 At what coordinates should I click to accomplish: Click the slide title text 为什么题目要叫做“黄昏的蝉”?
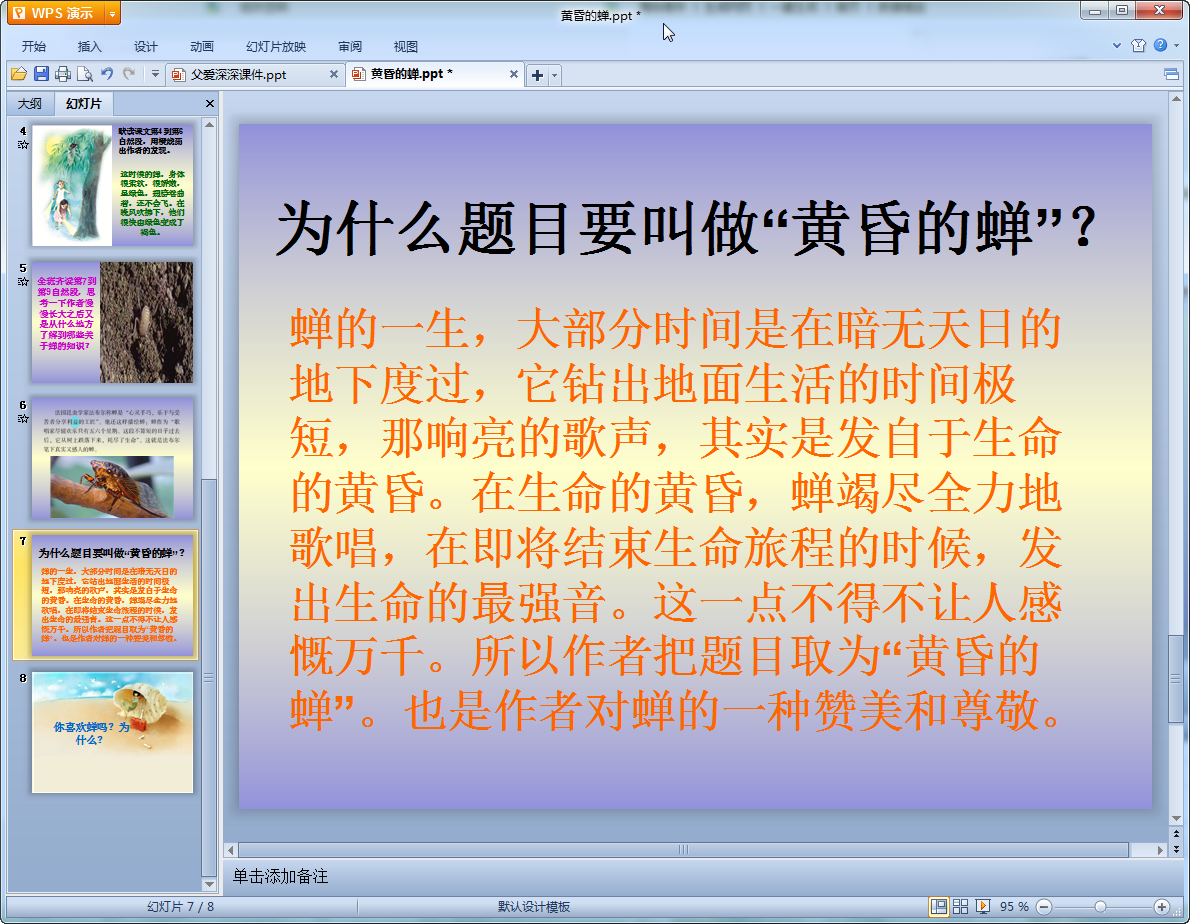pos(686,228)
